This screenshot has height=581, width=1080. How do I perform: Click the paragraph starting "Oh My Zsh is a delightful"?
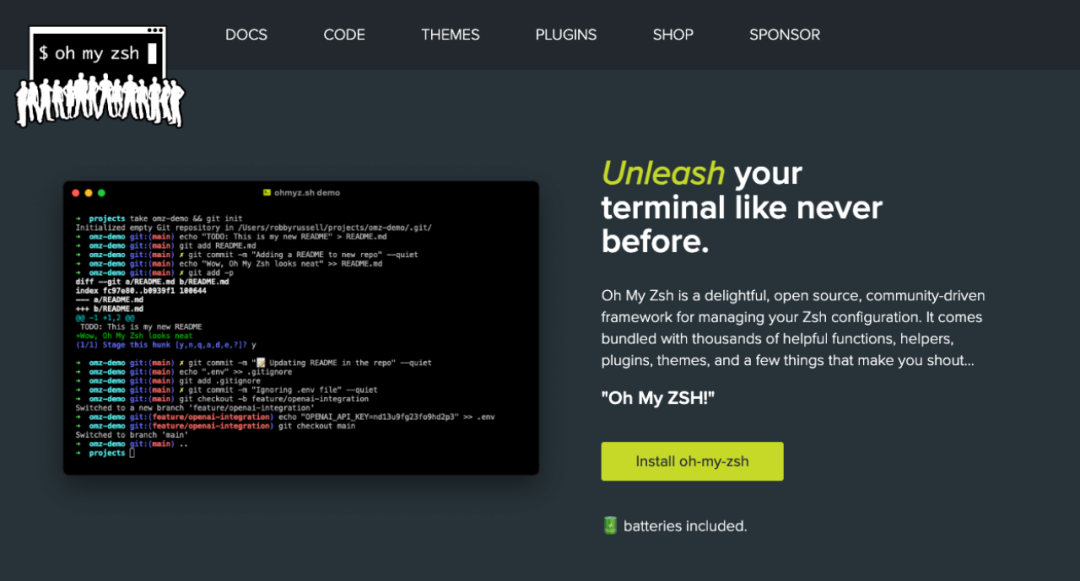[x=793, y=328]
